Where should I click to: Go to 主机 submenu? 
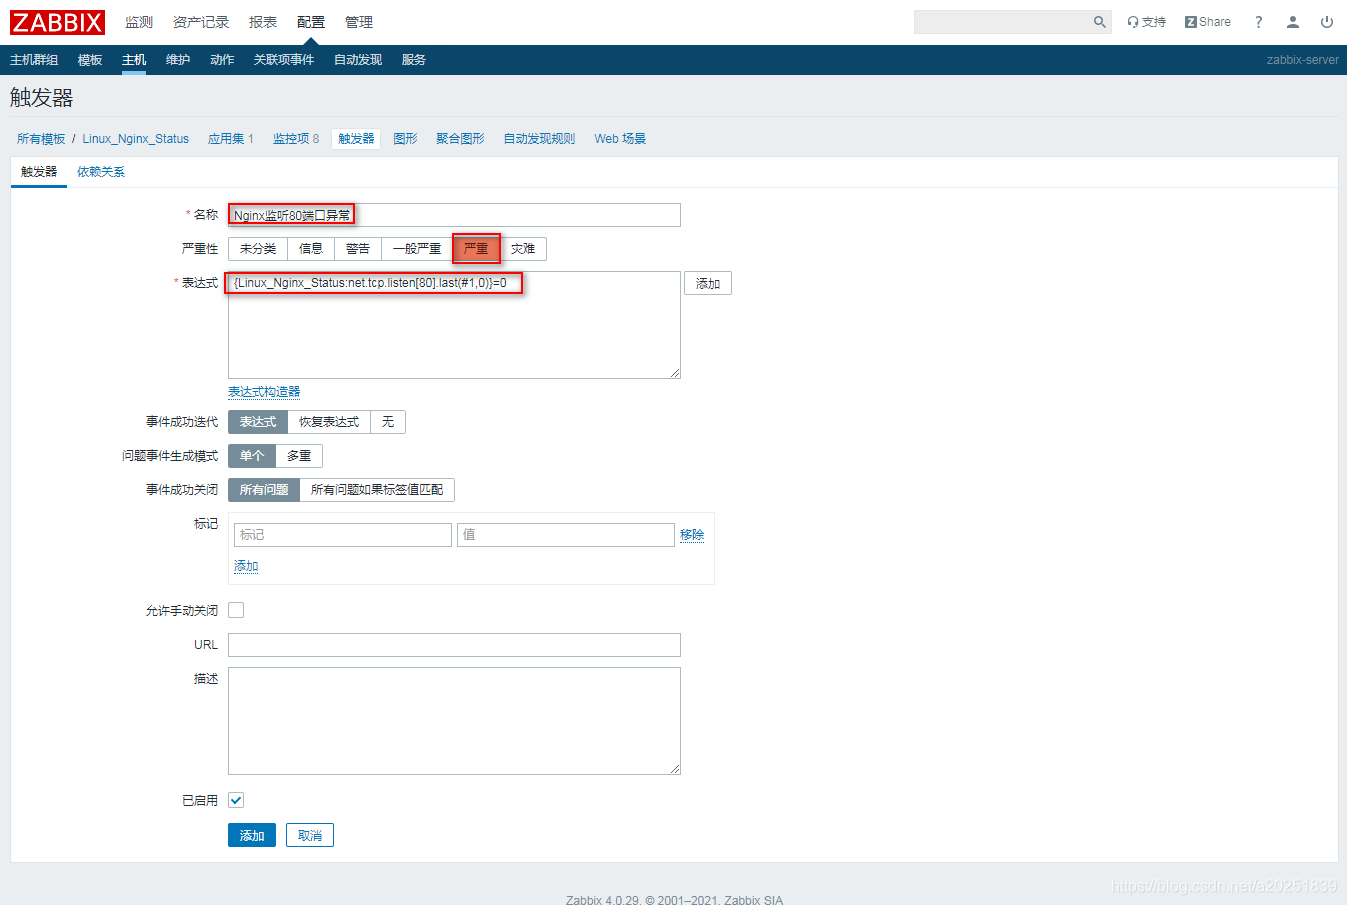point(134,60)
